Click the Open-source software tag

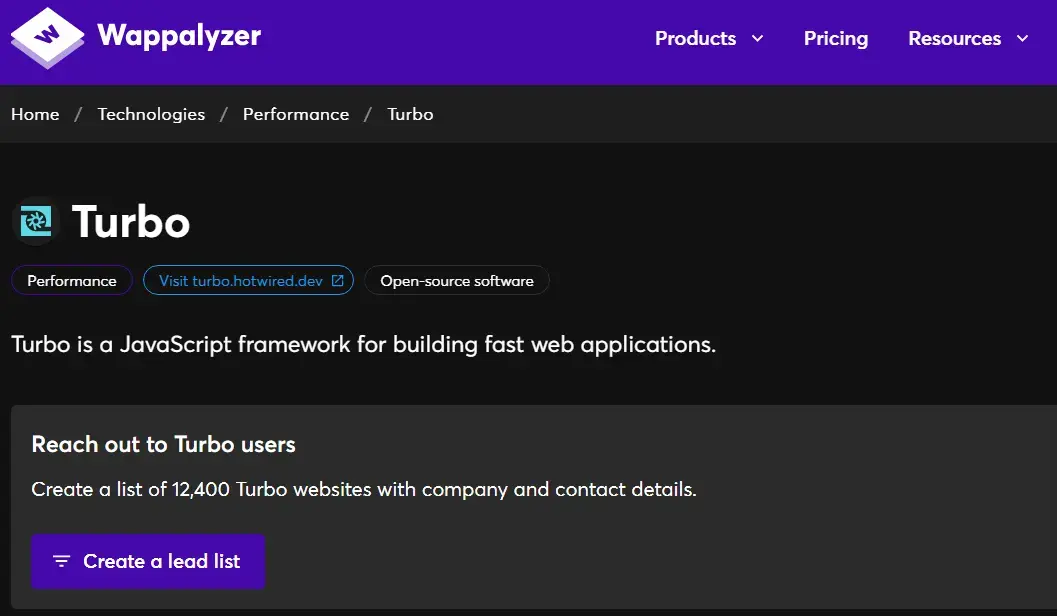[x=456, y=280]
